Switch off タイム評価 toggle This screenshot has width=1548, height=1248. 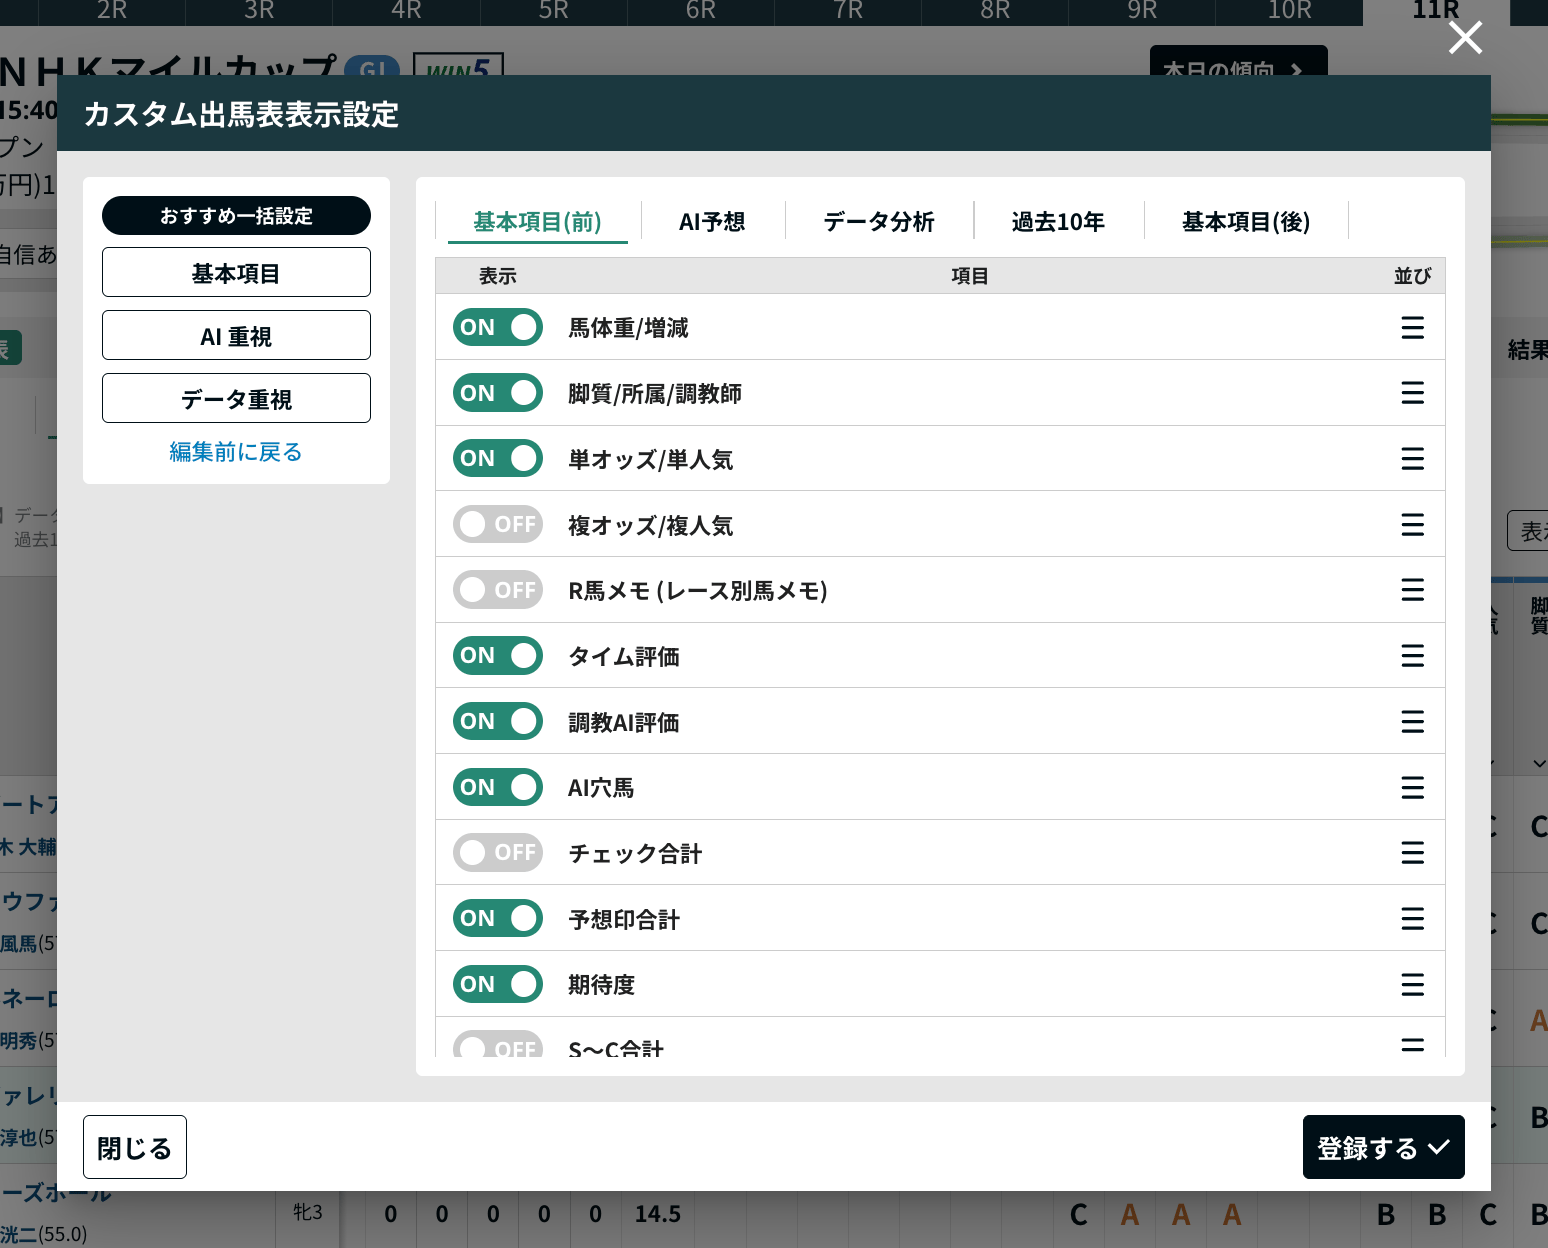pos(498,655)
